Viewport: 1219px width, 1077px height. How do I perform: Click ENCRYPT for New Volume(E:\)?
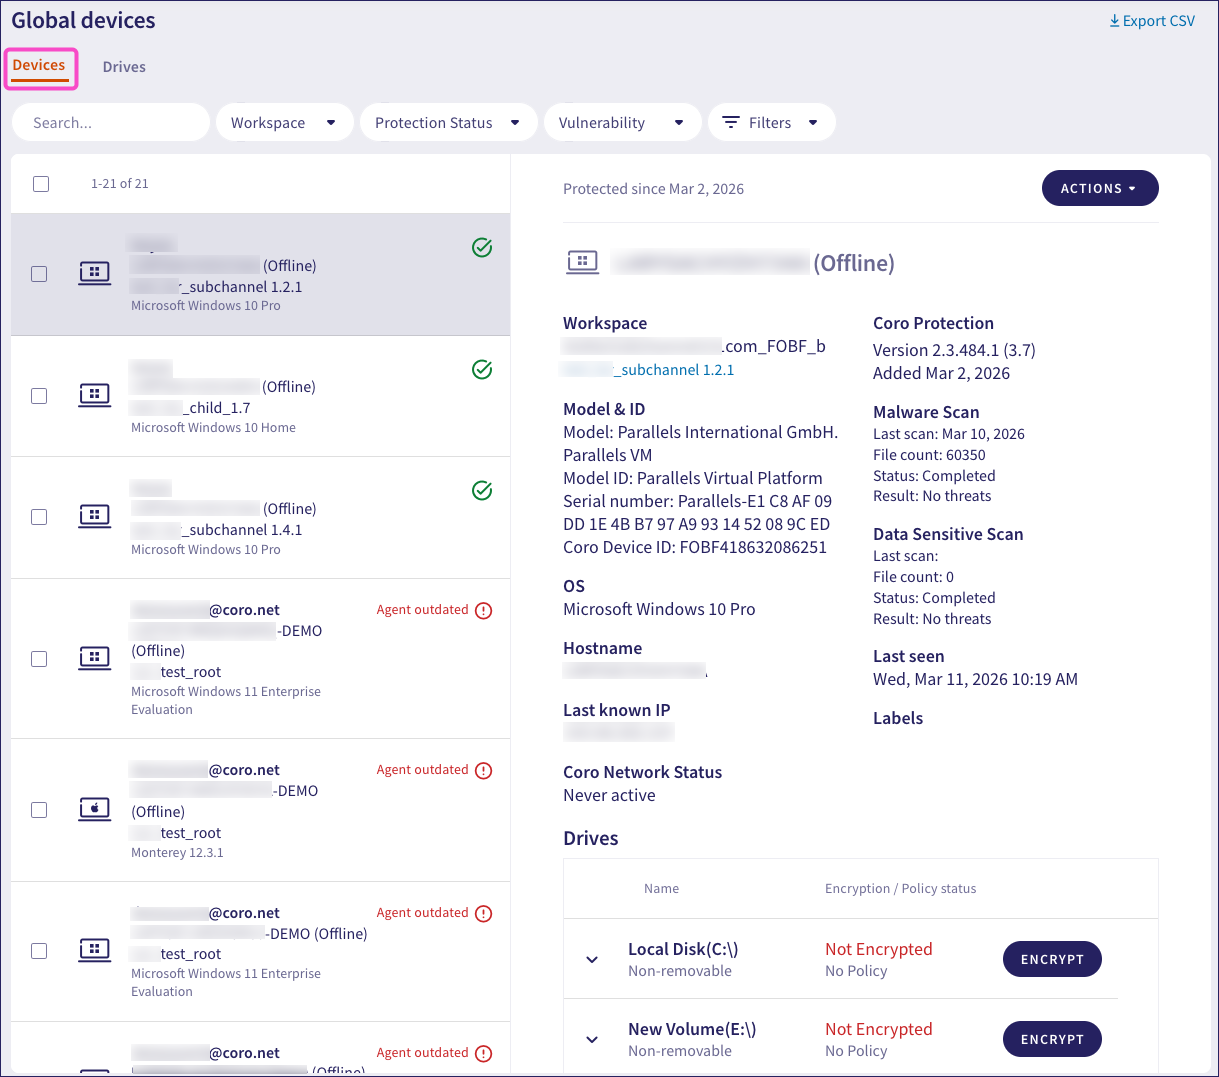1052,1039
